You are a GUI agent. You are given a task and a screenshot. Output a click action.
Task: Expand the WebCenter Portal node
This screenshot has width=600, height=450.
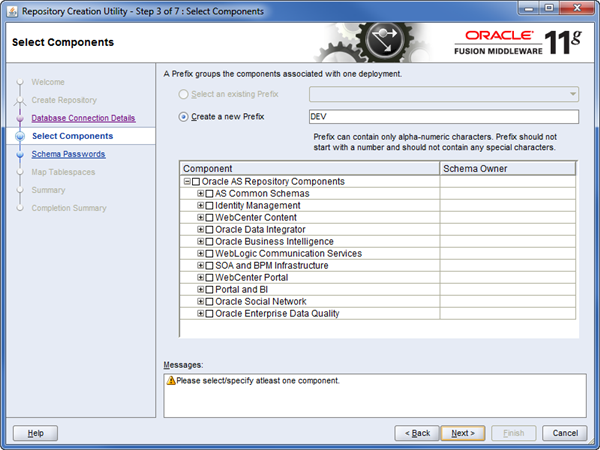(200, 277)
